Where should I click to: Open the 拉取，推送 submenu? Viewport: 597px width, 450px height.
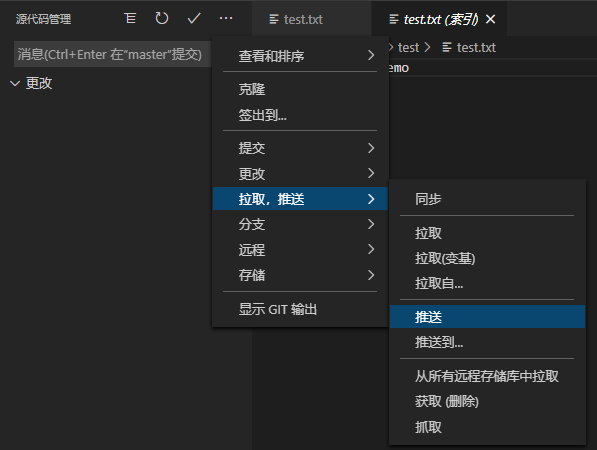pyautogui.click(x=300, y=199)
